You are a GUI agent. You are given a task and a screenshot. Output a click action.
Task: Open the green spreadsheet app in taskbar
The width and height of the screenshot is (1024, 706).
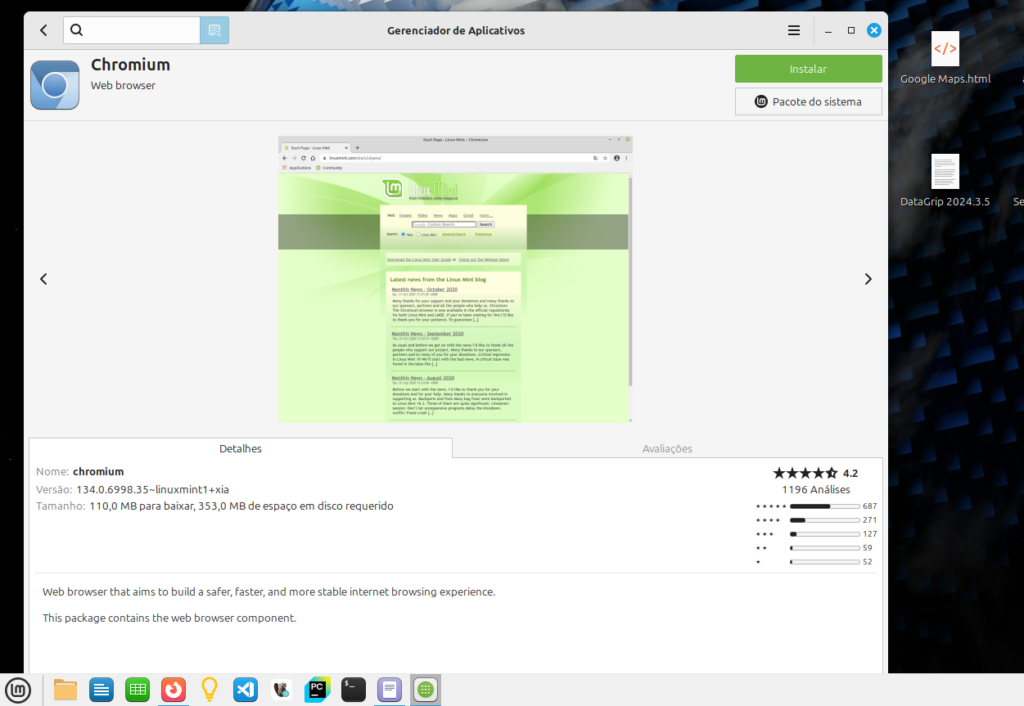(x=137, y=689)
